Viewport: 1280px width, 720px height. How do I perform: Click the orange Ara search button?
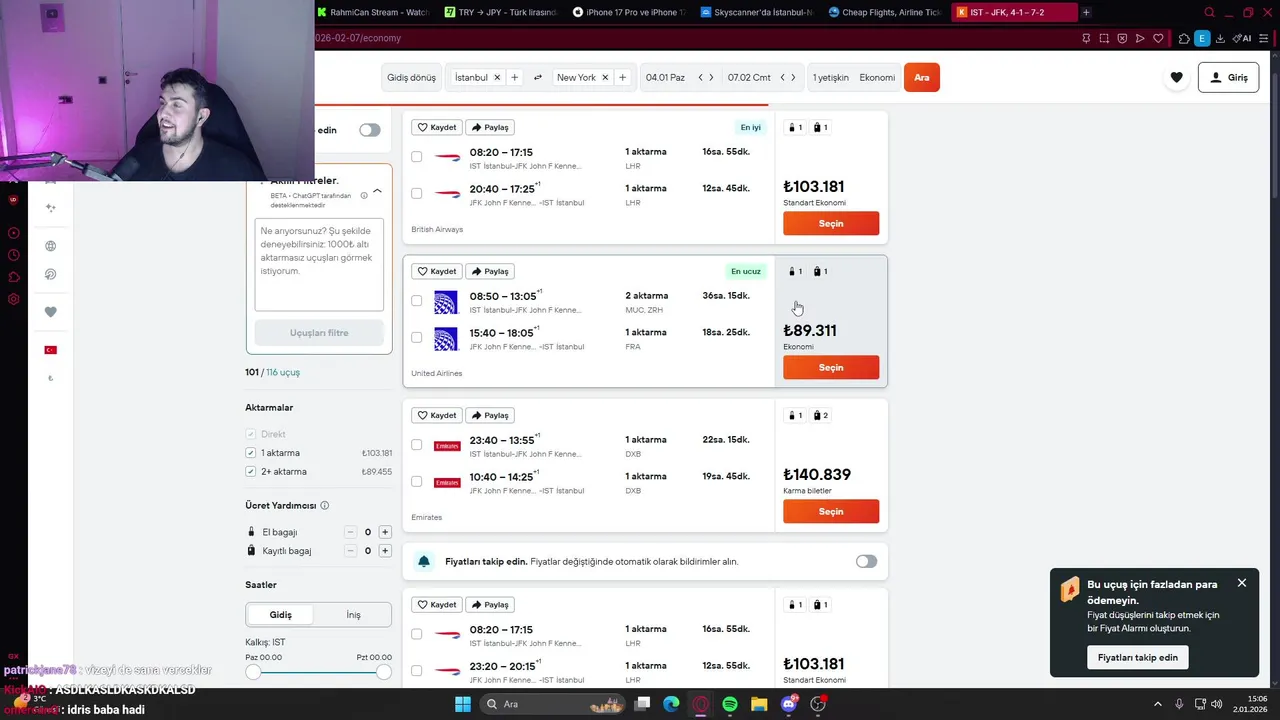tap(921, 77)
